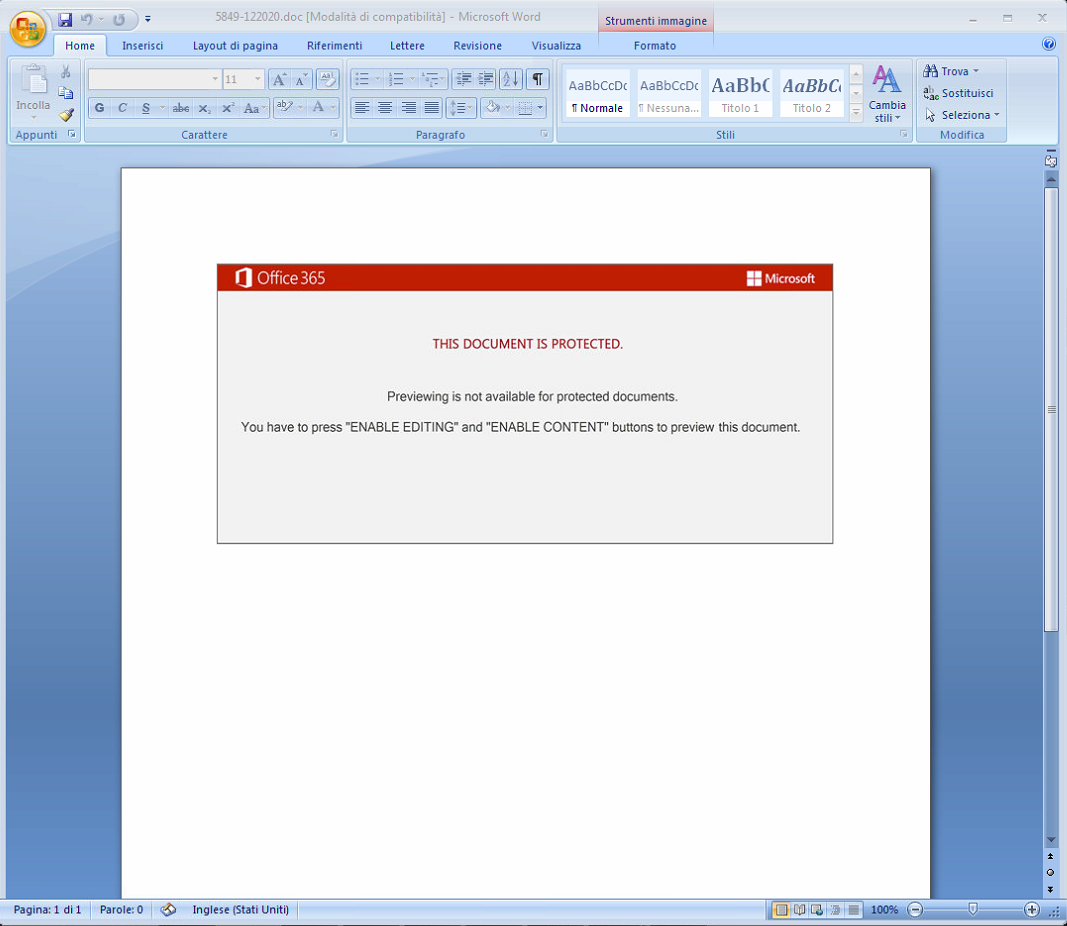Click the proofing status icon in the status bar
Viewport: 1067px width, 926px height.
(x=168, y=909)
